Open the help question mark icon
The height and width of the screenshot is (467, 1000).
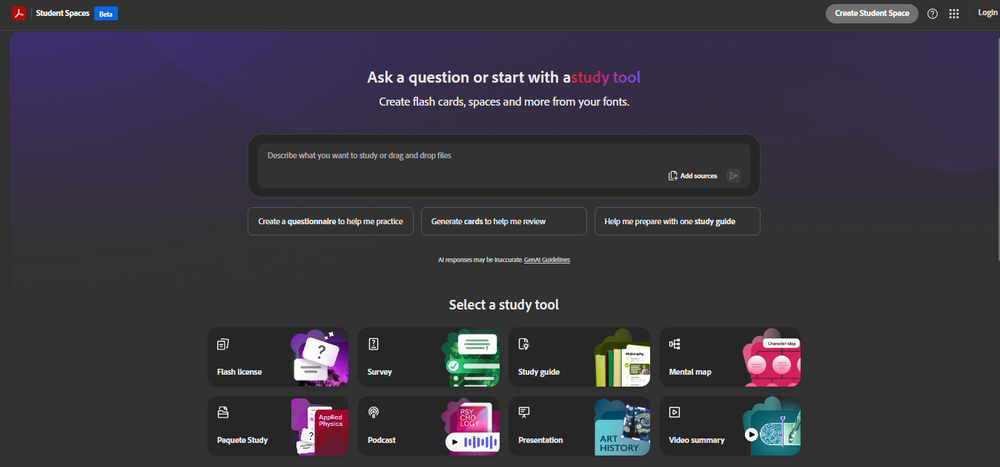click(932, 13)
